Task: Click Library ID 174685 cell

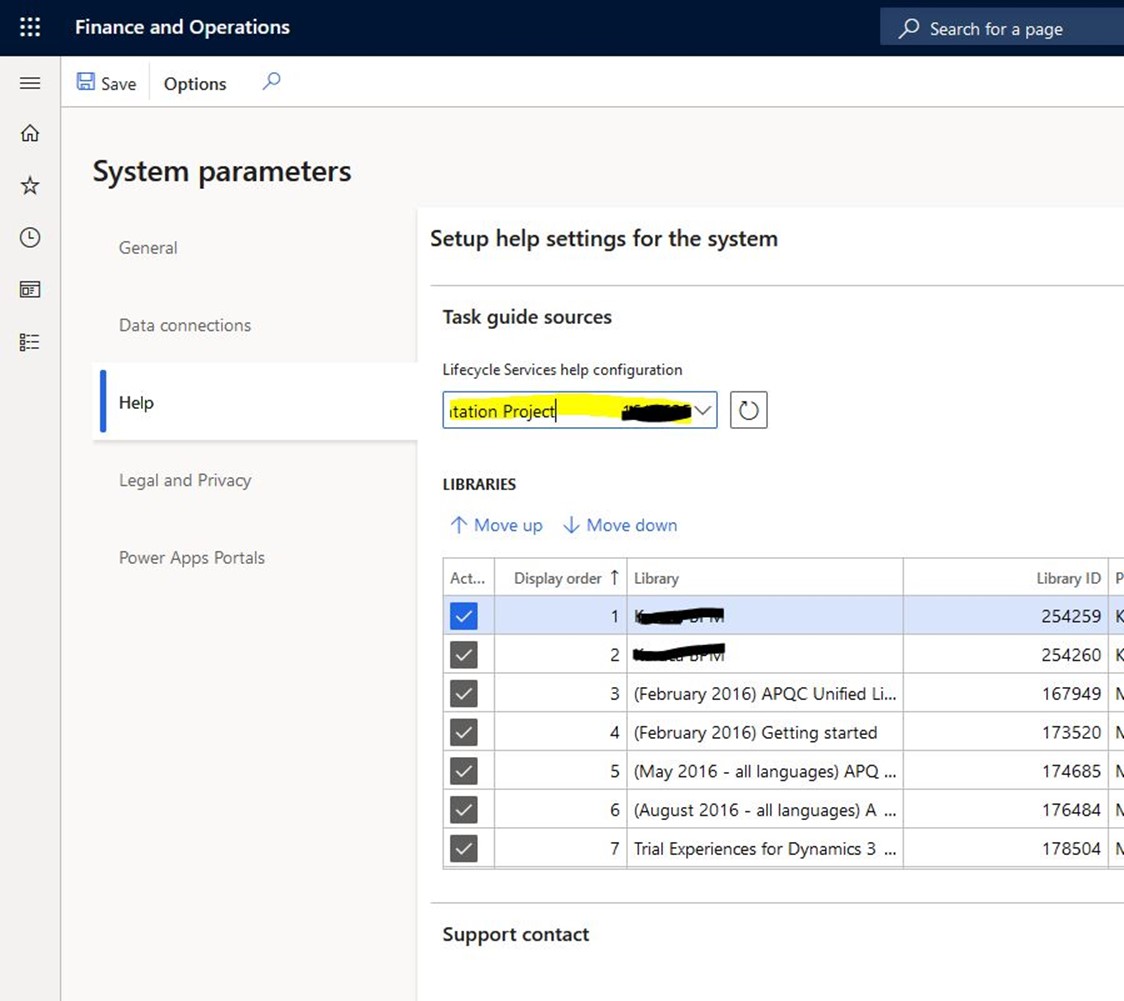Action: pos(1006,771)
